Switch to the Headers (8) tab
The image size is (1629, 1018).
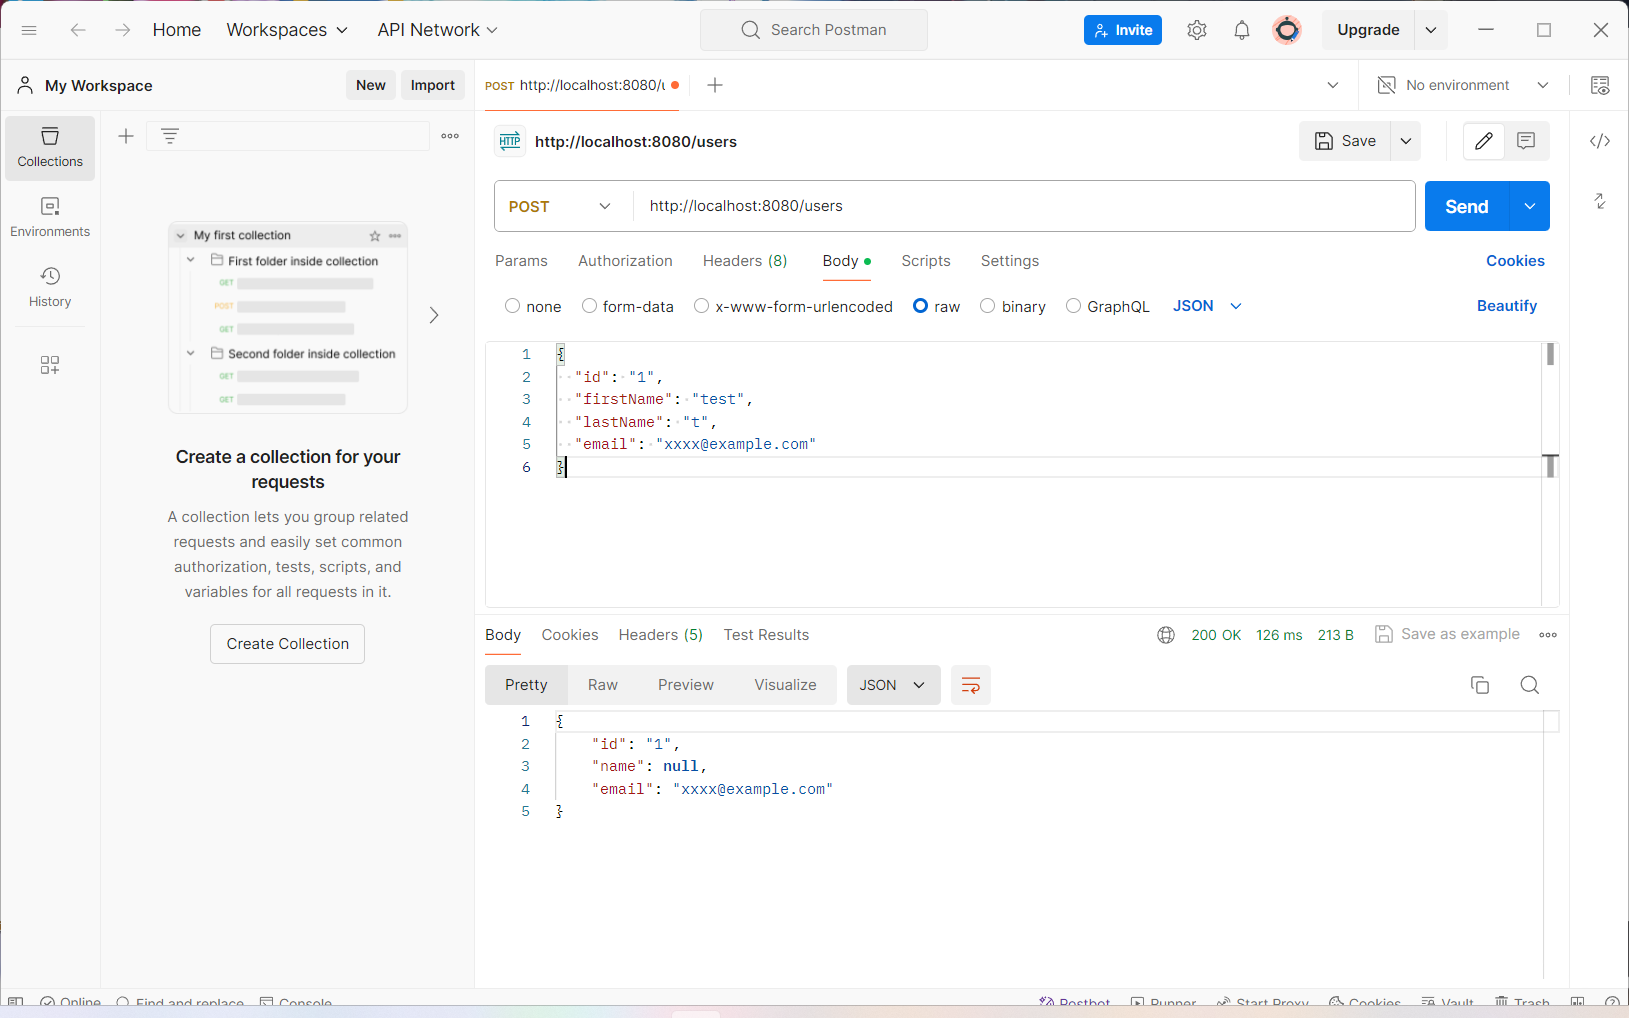tap(745, 261)
